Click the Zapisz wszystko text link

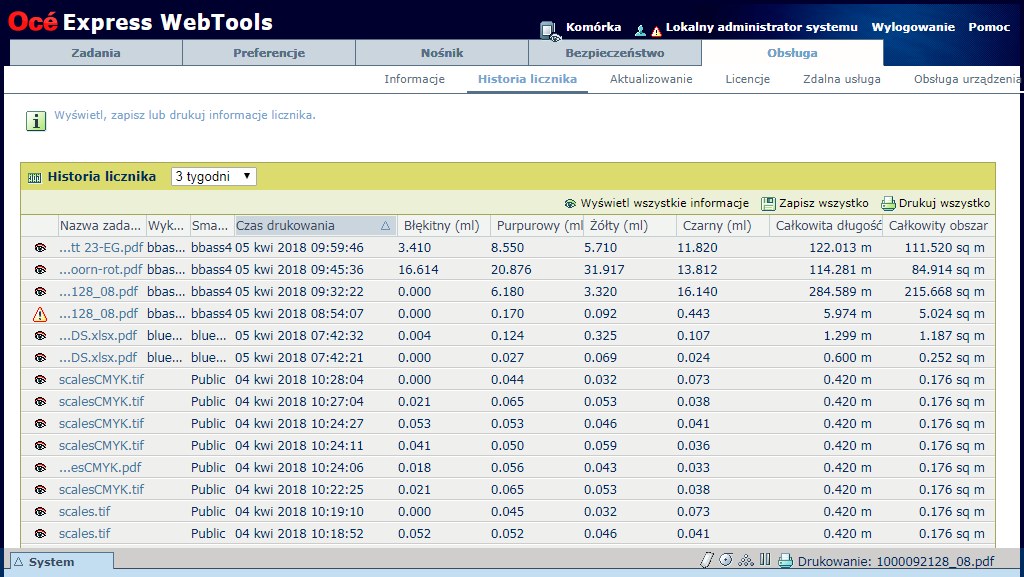point(824,203)
